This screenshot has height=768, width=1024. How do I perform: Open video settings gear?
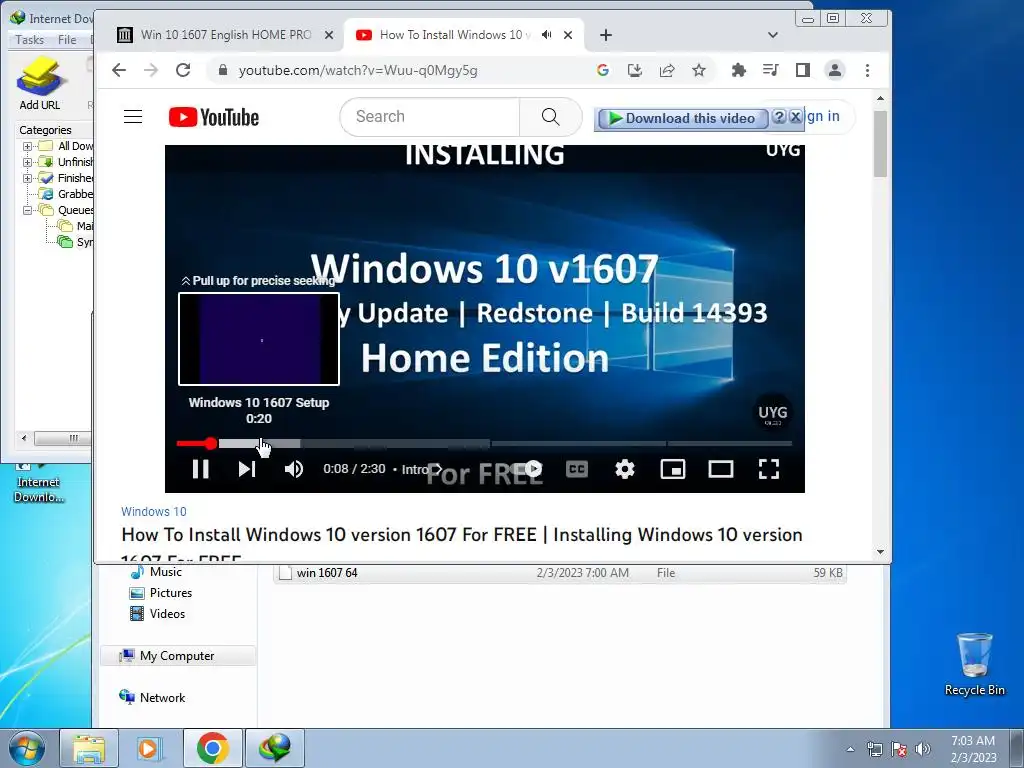point(625,469)
